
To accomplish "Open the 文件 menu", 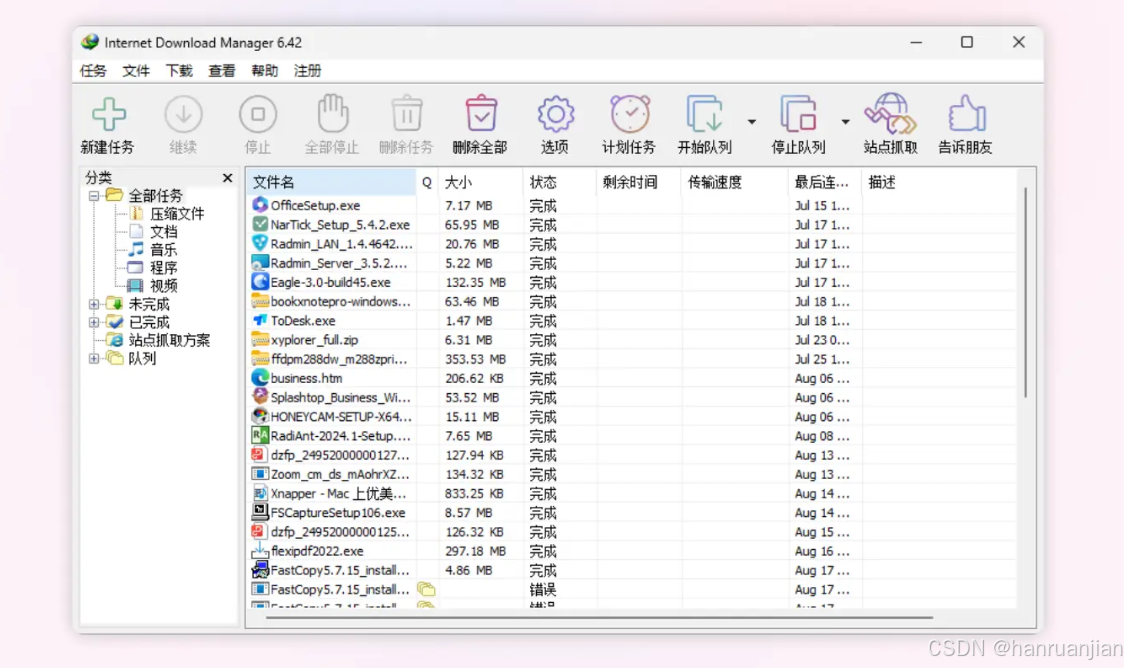I will 136,70.
